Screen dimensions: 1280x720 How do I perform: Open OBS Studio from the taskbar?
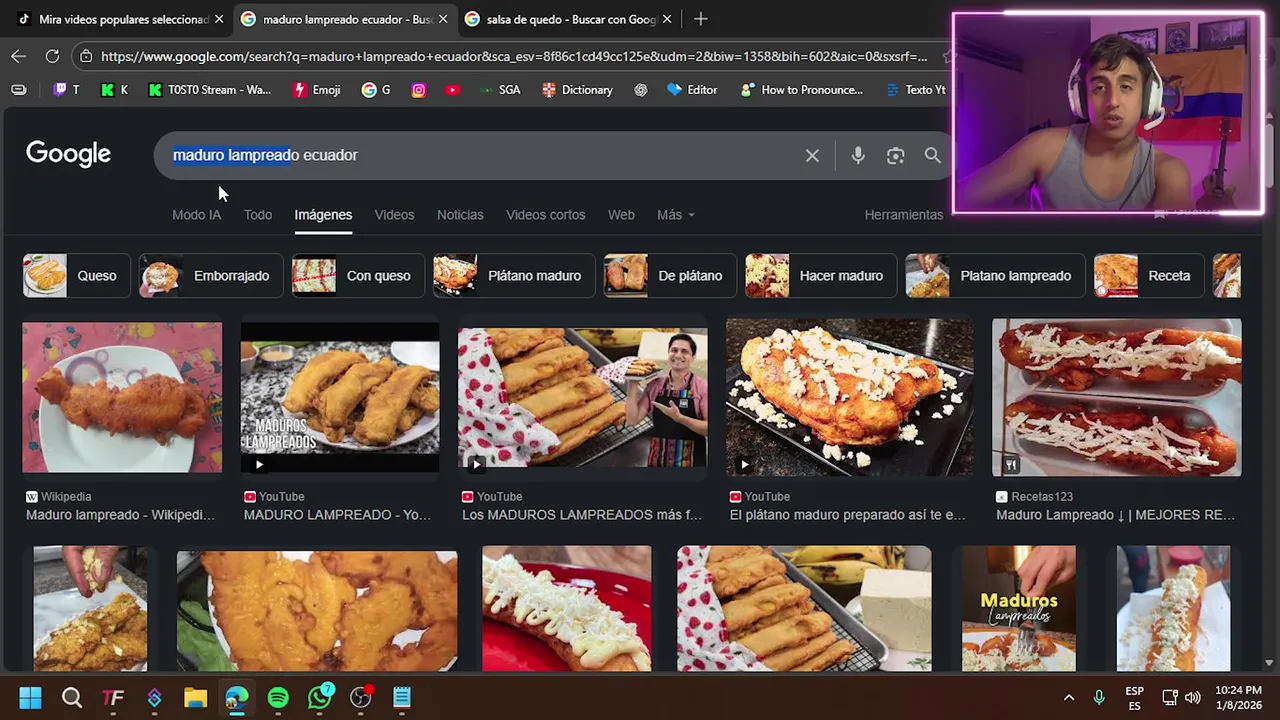pos(361,697)
